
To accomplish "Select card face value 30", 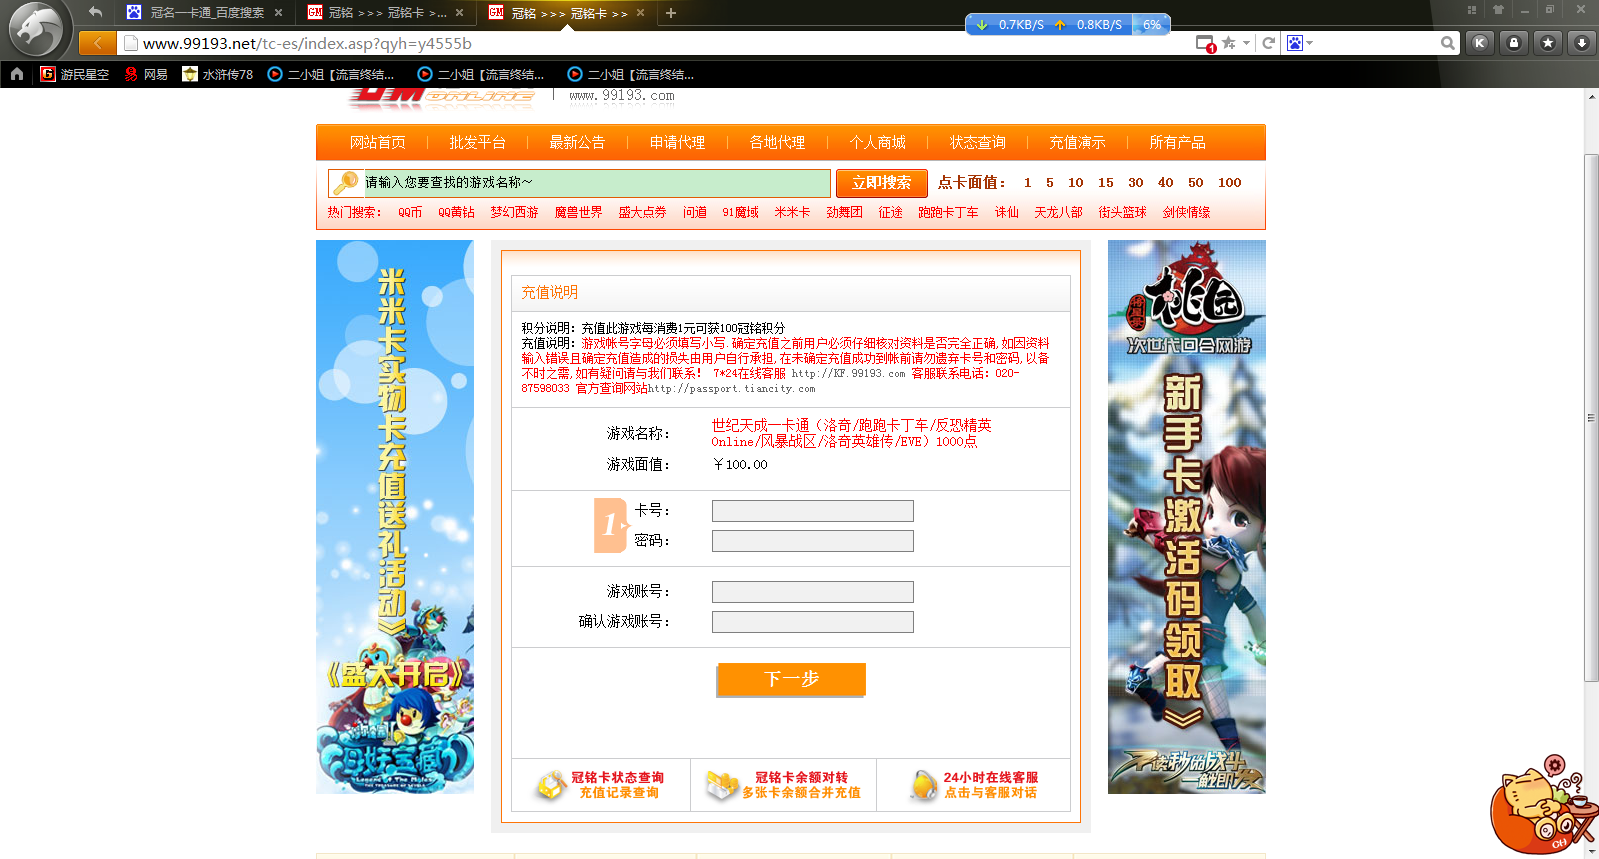I will [x=1135, y=183].
